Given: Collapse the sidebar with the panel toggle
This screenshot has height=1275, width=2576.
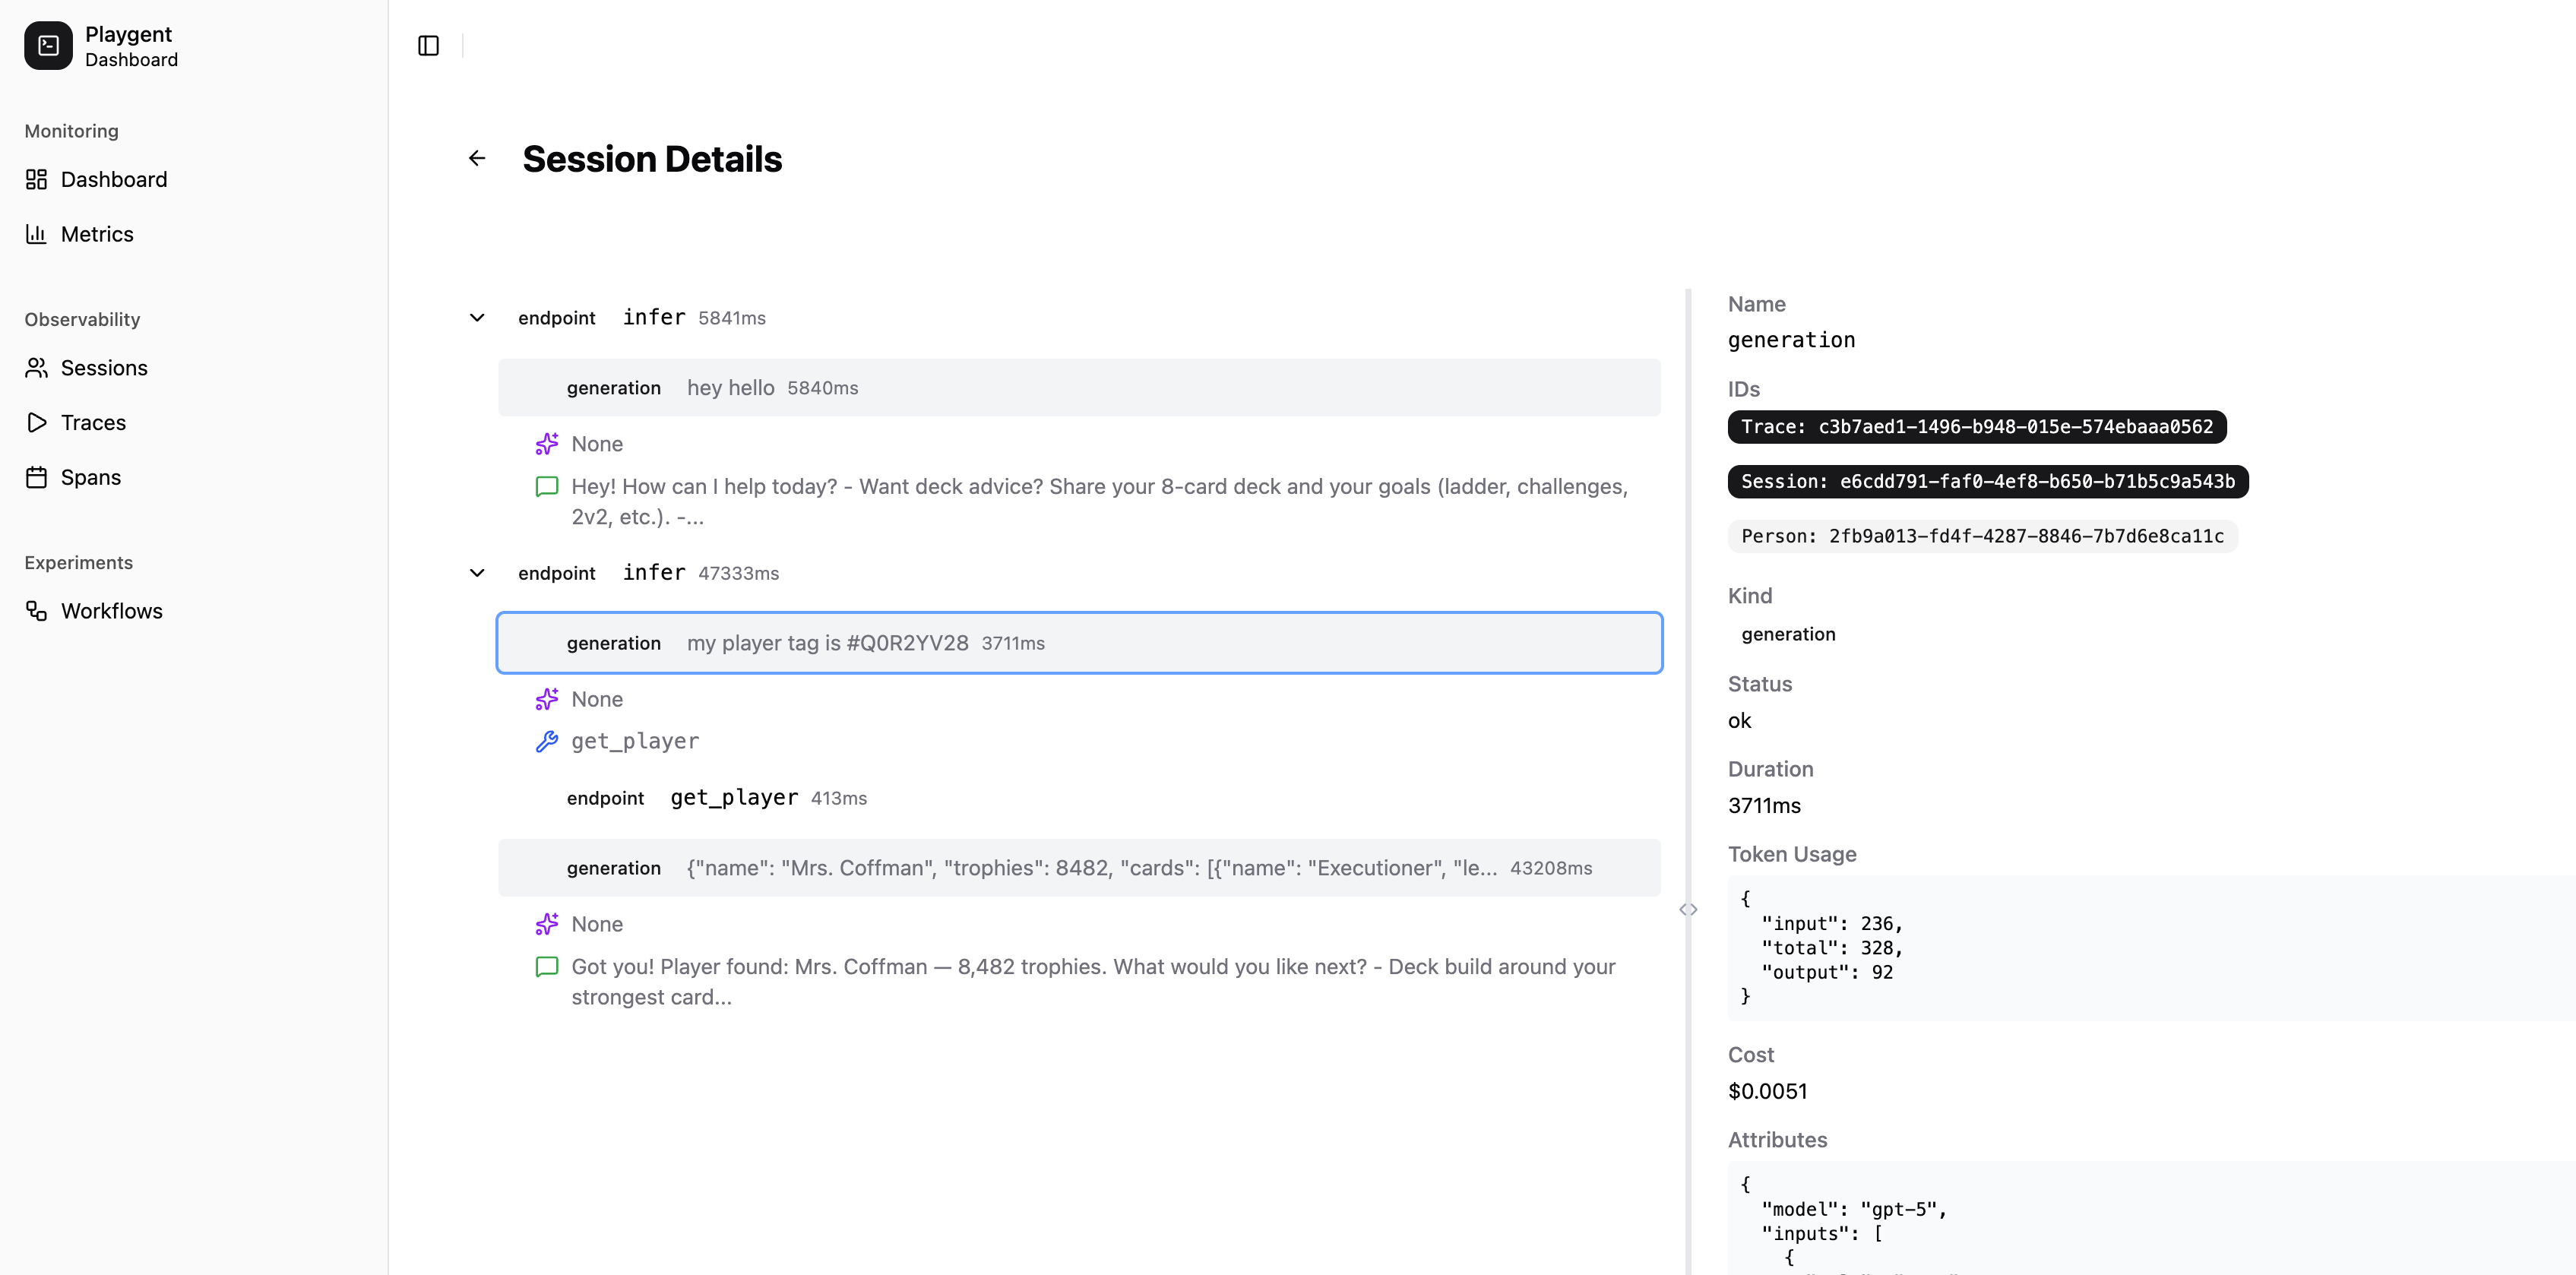Looking at the screenshot, I should click(428, 45).
